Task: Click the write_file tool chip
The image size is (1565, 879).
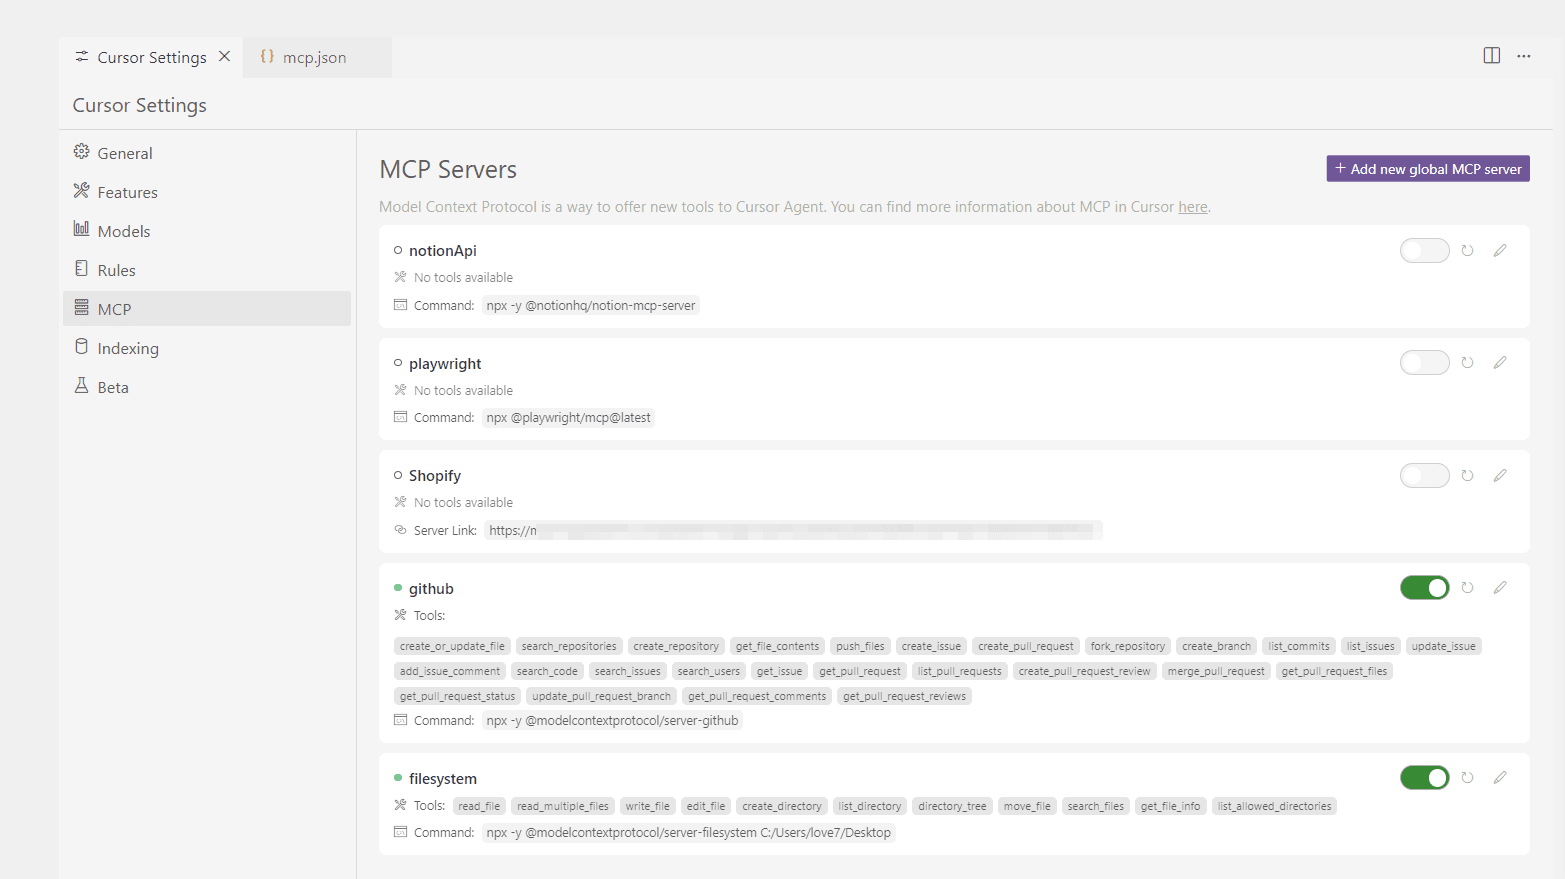Action: click(648, 806)
